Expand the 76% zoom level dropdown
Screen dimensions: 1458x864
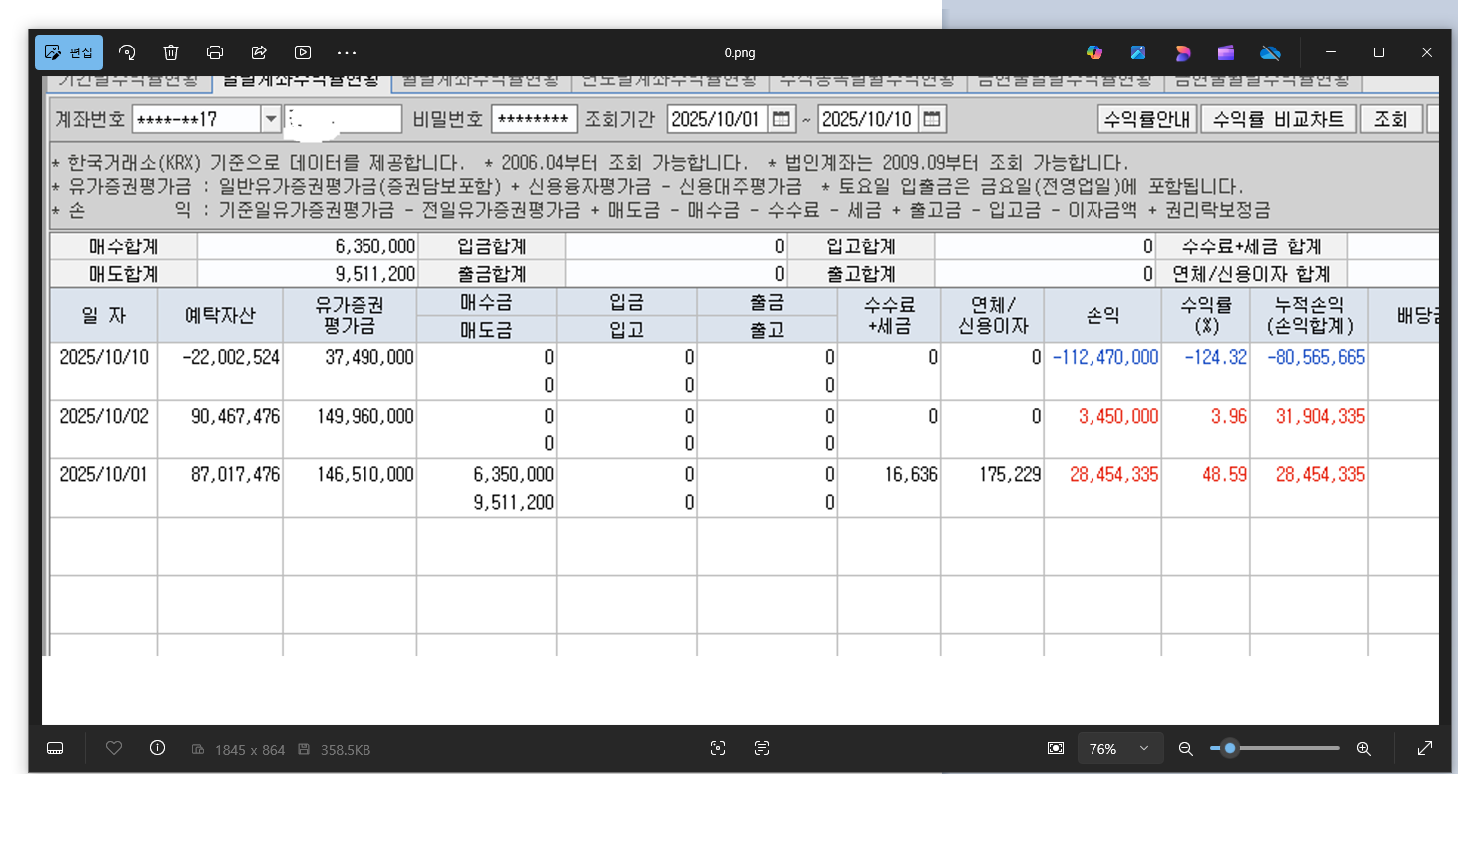coord(1120,748)
